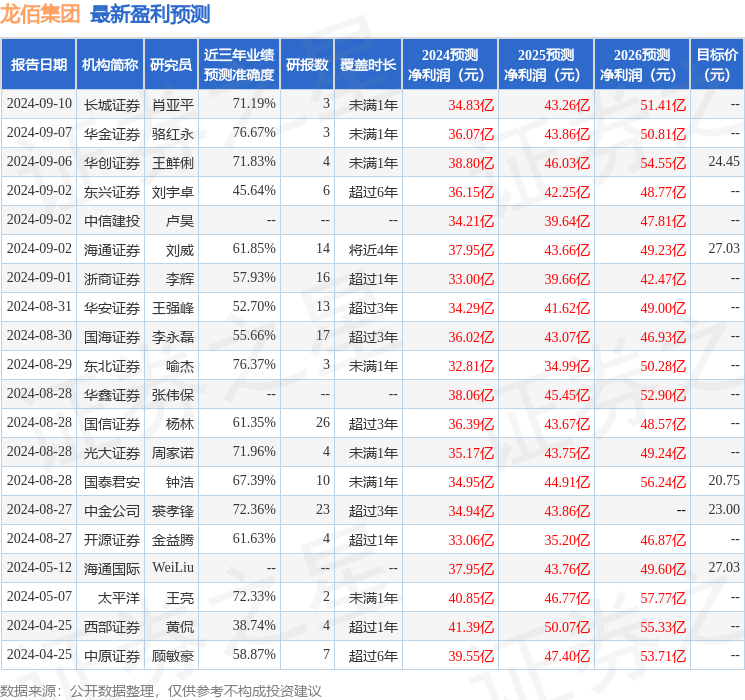
Task: Click the 机构简称 column header
Action: [110, 65]
